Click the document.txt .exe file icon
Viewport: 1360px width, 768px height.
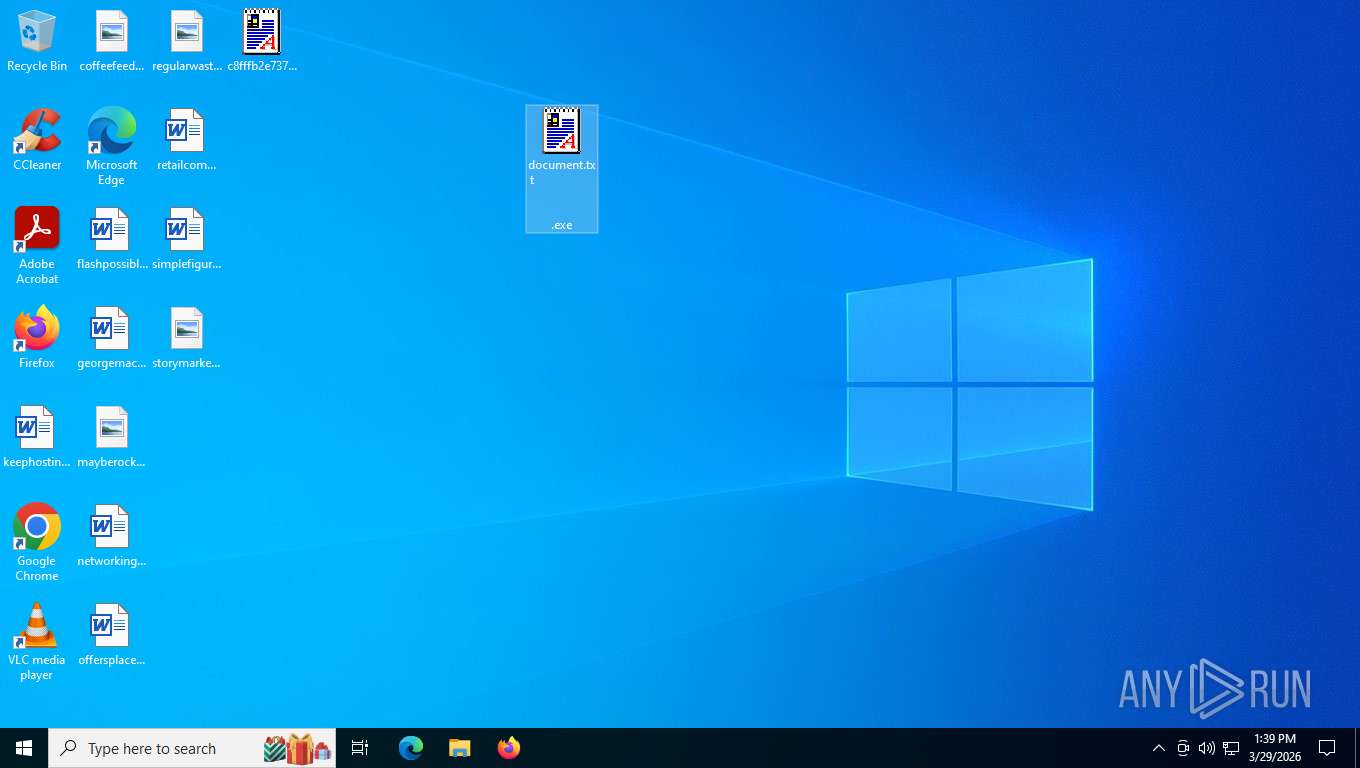click(562, 169)
